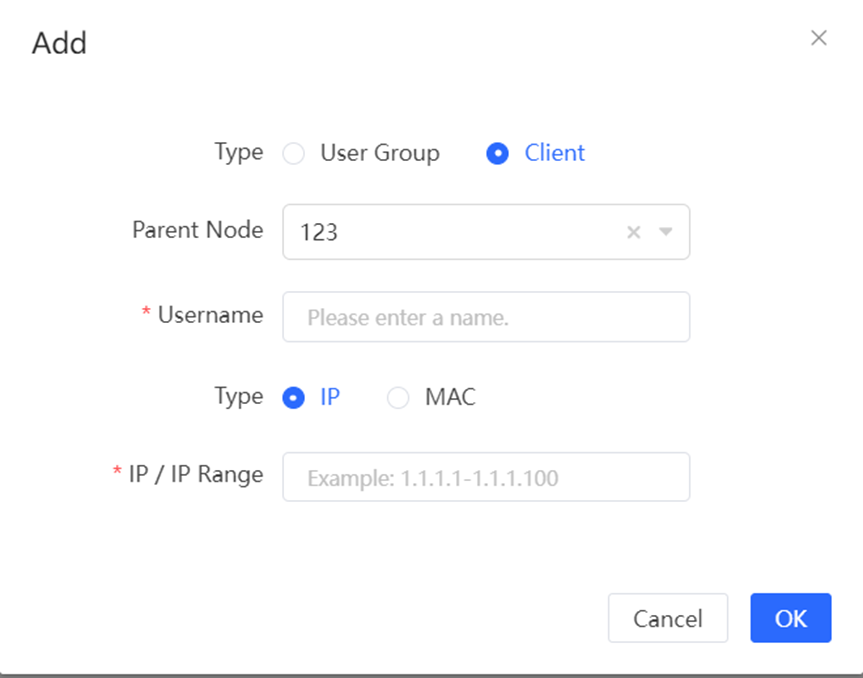Focus the Username input field
863x678 pixels.
[x=486, y=317]
